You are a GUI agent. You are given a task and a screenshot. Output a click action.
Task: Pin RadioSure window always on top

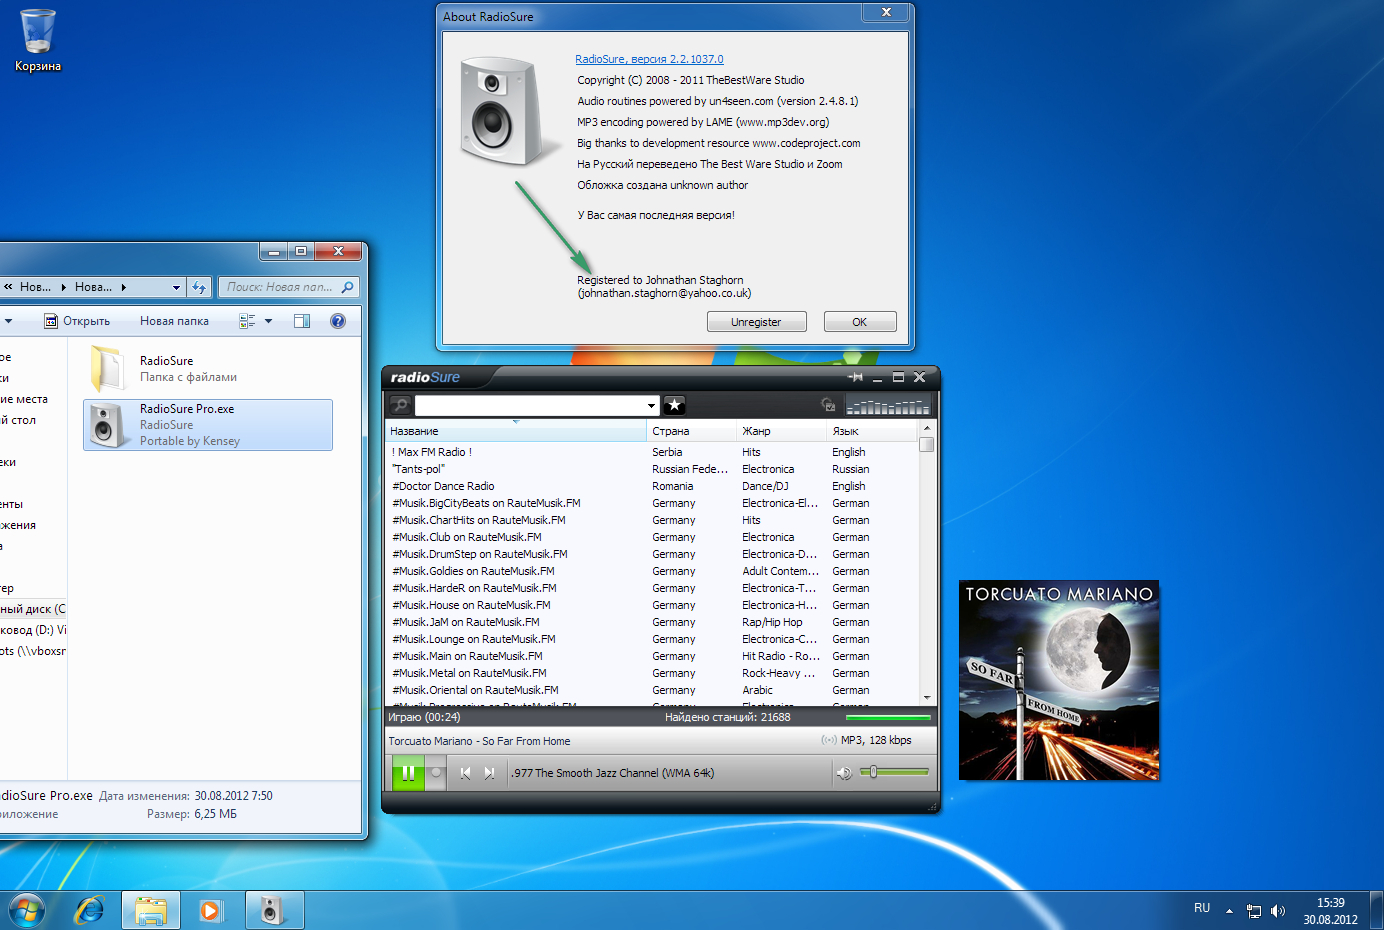click(856, 377)
